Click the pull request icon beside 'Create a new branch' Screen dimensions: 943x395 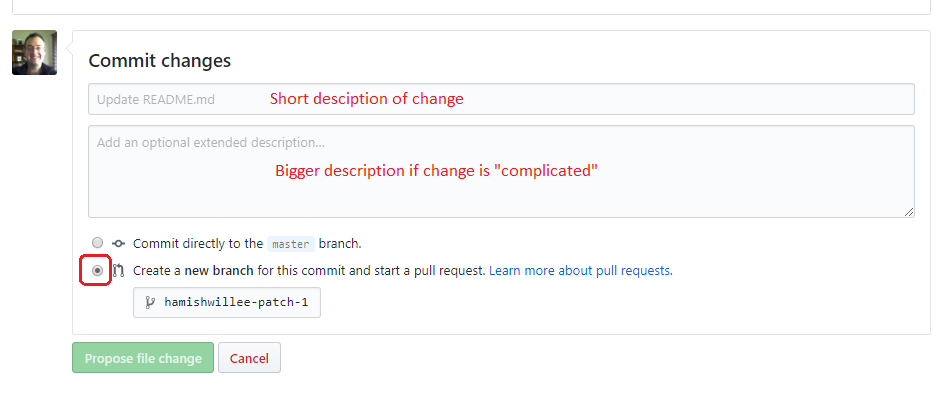tap(118, 271)
